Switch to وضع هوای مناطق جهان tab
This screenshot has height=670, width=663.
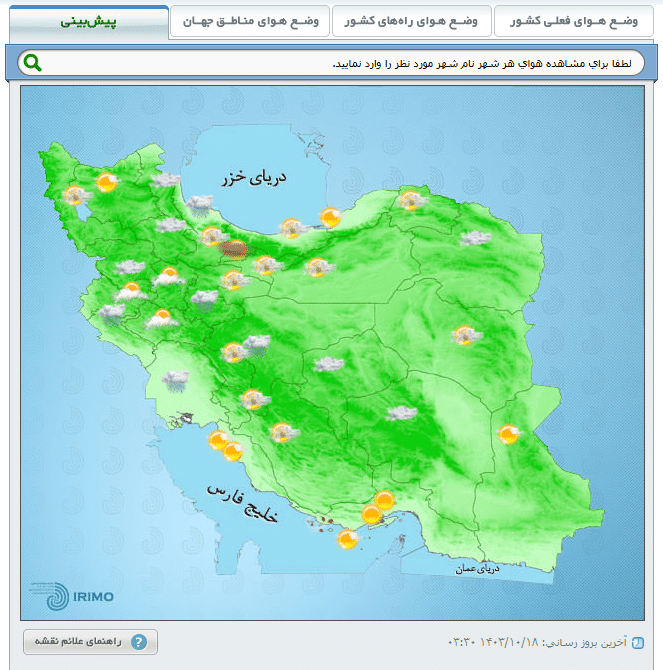click(250, 21)
